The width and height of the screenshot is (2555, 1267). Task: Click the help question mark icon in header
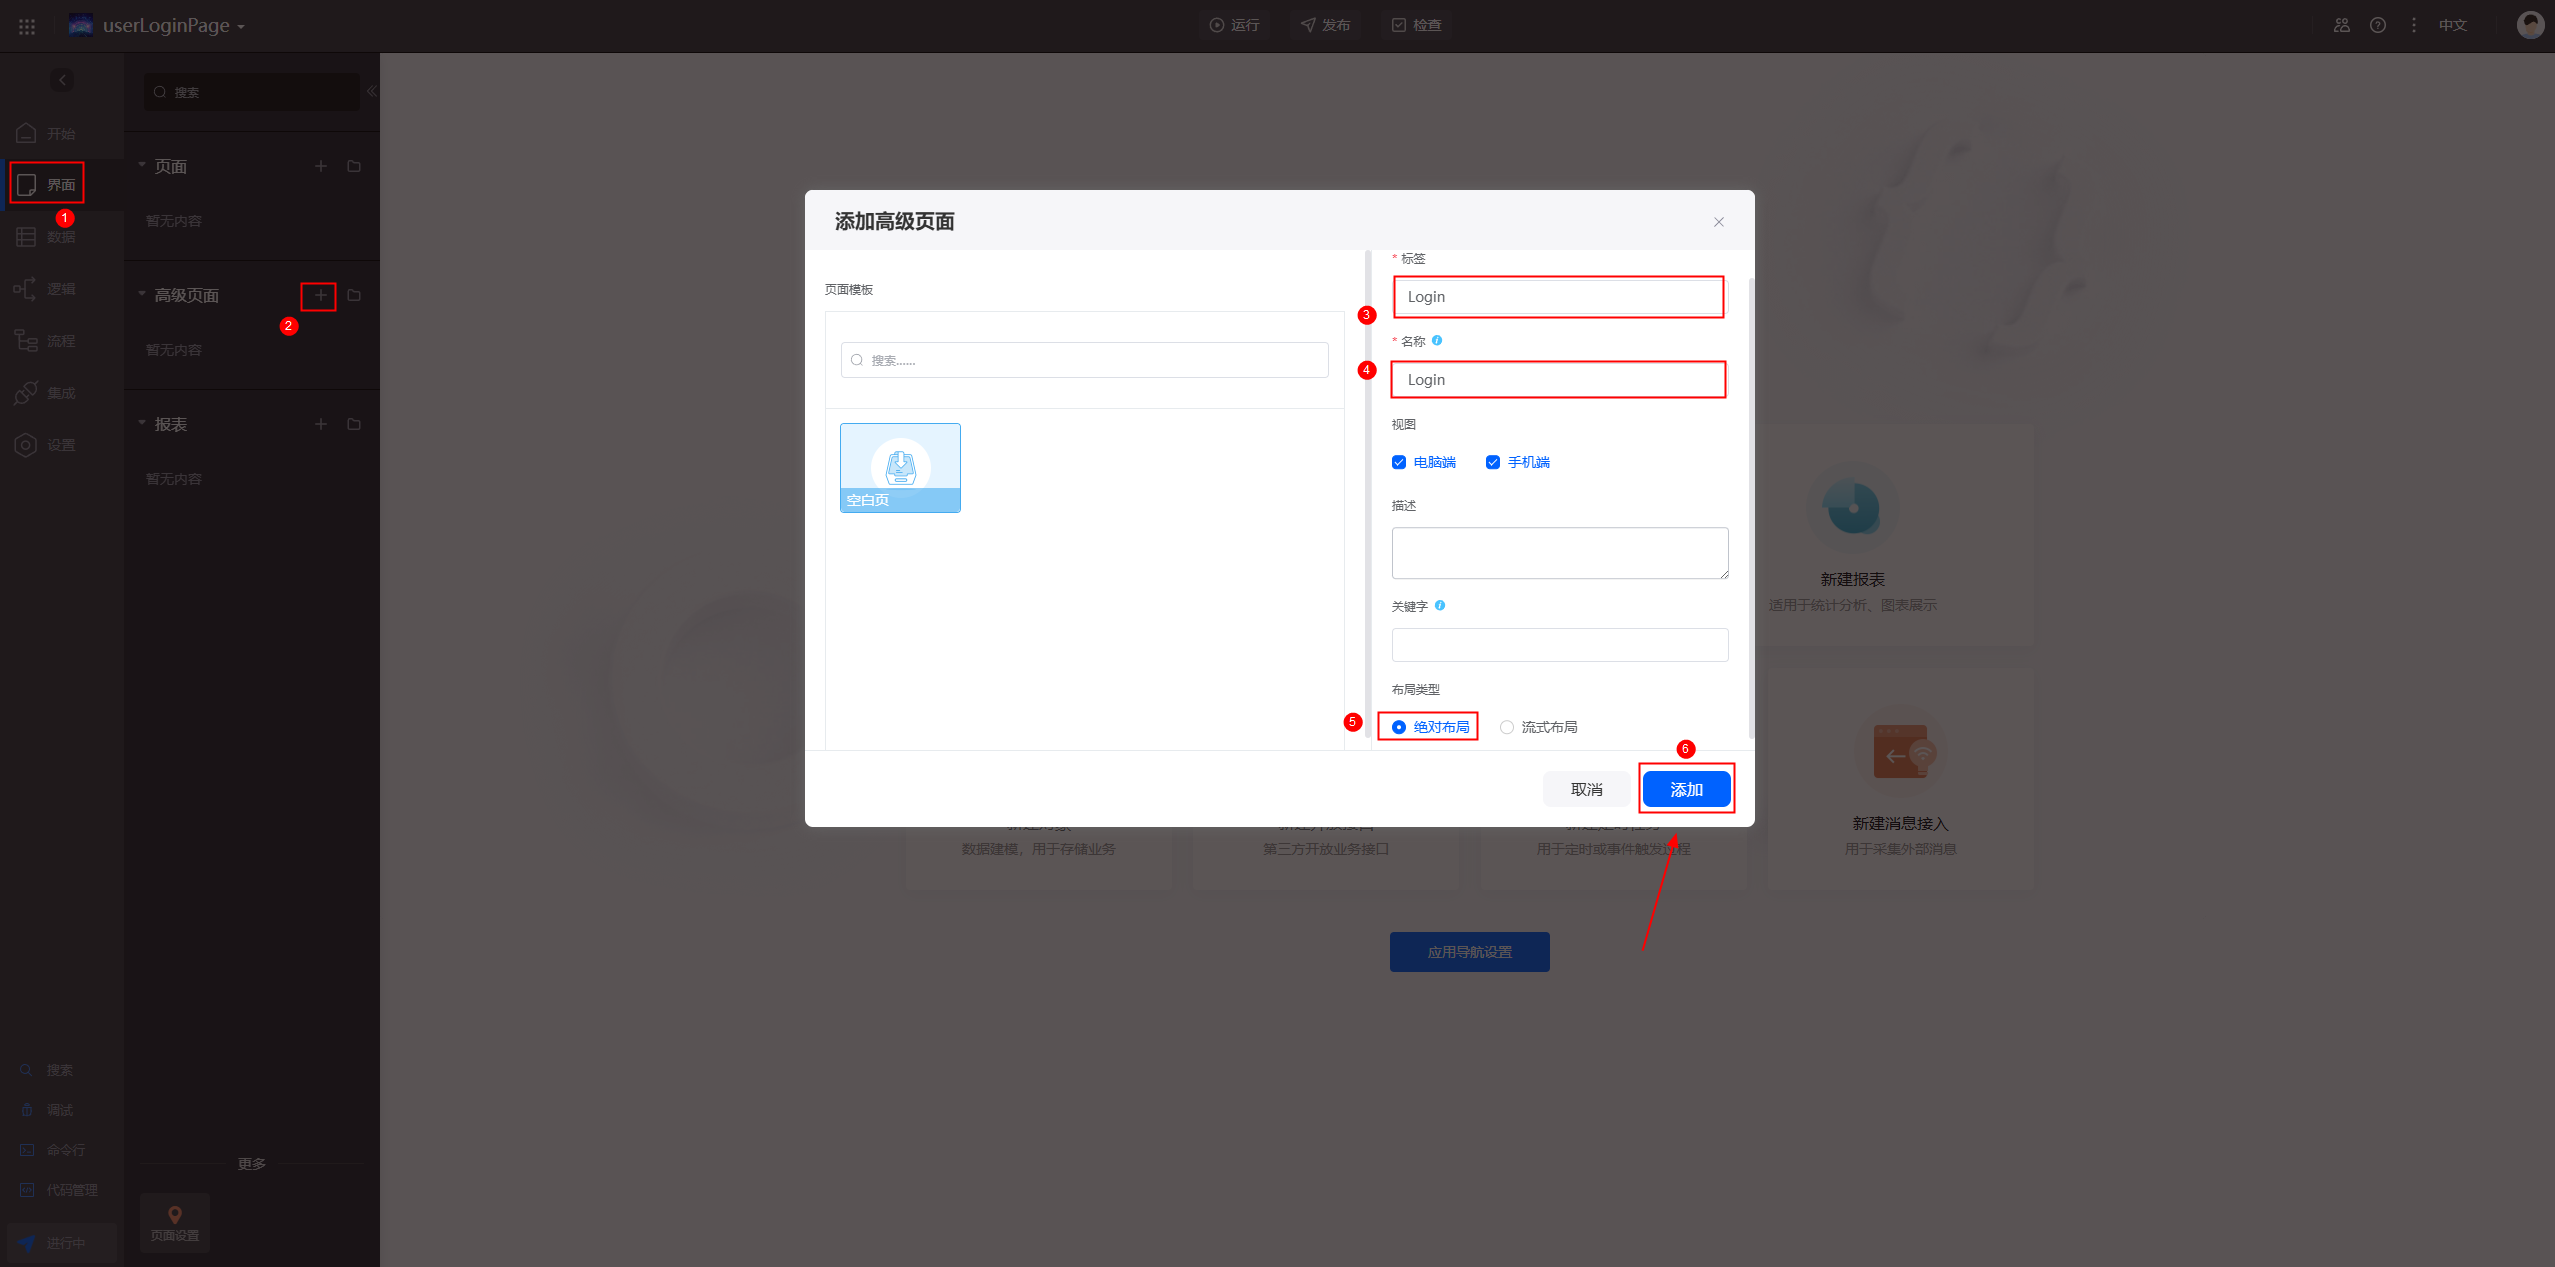[2378, 26]
